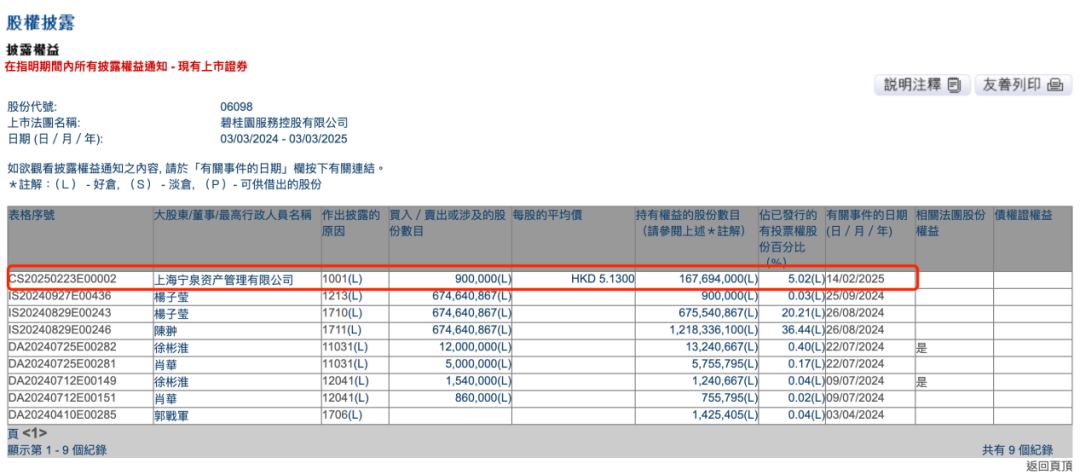Click the 作出披露的原因 column header
This screenshot has width=1080, height=475.
click(x=351, y=223)
